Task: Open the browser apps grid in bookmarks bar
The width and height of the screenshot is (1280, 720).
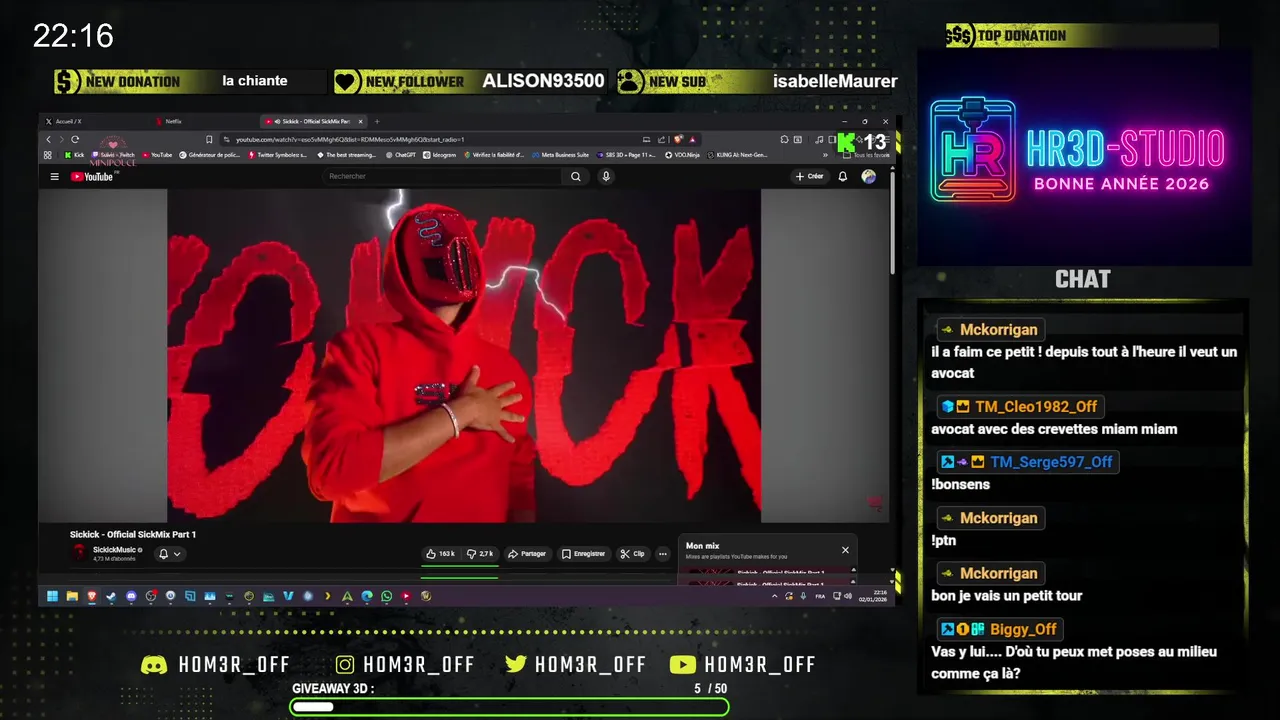Action: [47, 155]
